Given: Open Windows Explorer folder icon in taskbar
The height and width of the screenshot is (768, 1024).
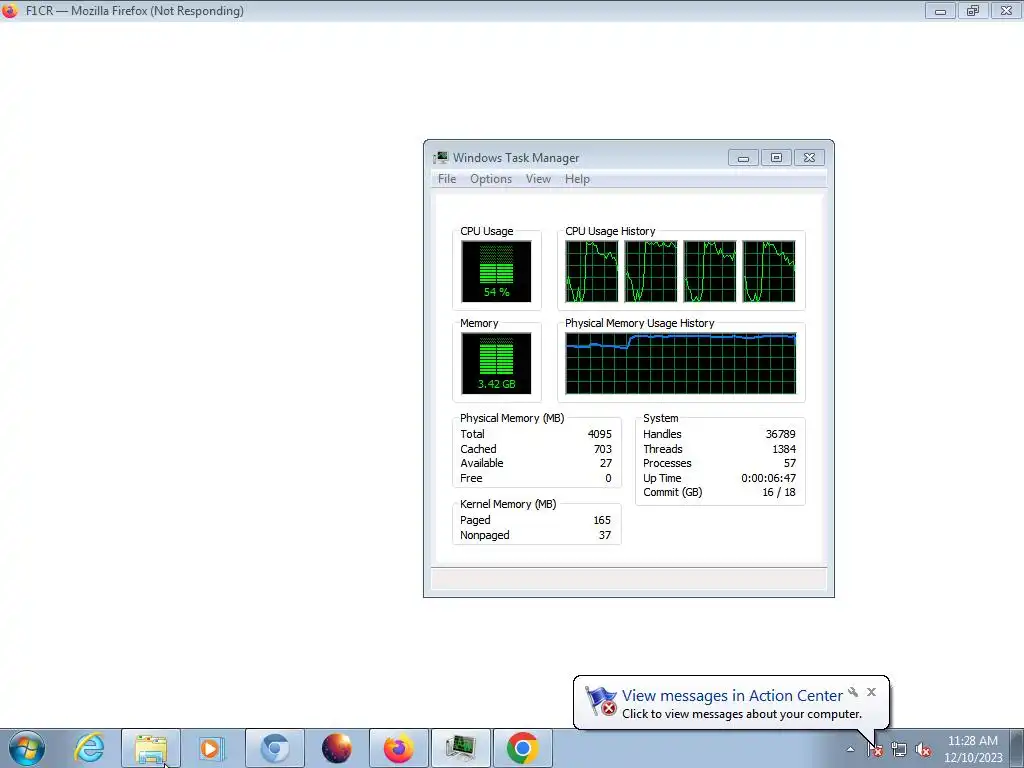Looking at the screenshot, I should pyautogui.click(x=151, y=748).
